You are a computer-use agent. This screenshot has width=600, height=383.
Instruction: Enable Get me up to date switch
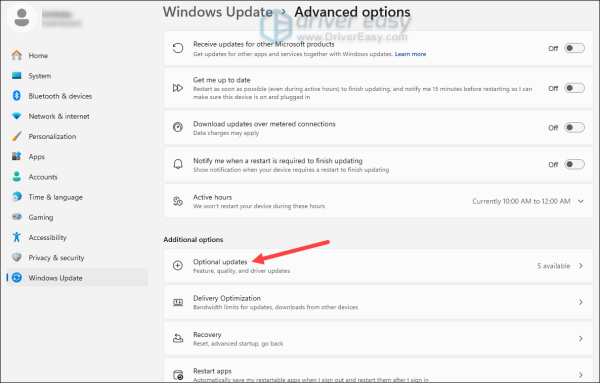pos(574,88)
